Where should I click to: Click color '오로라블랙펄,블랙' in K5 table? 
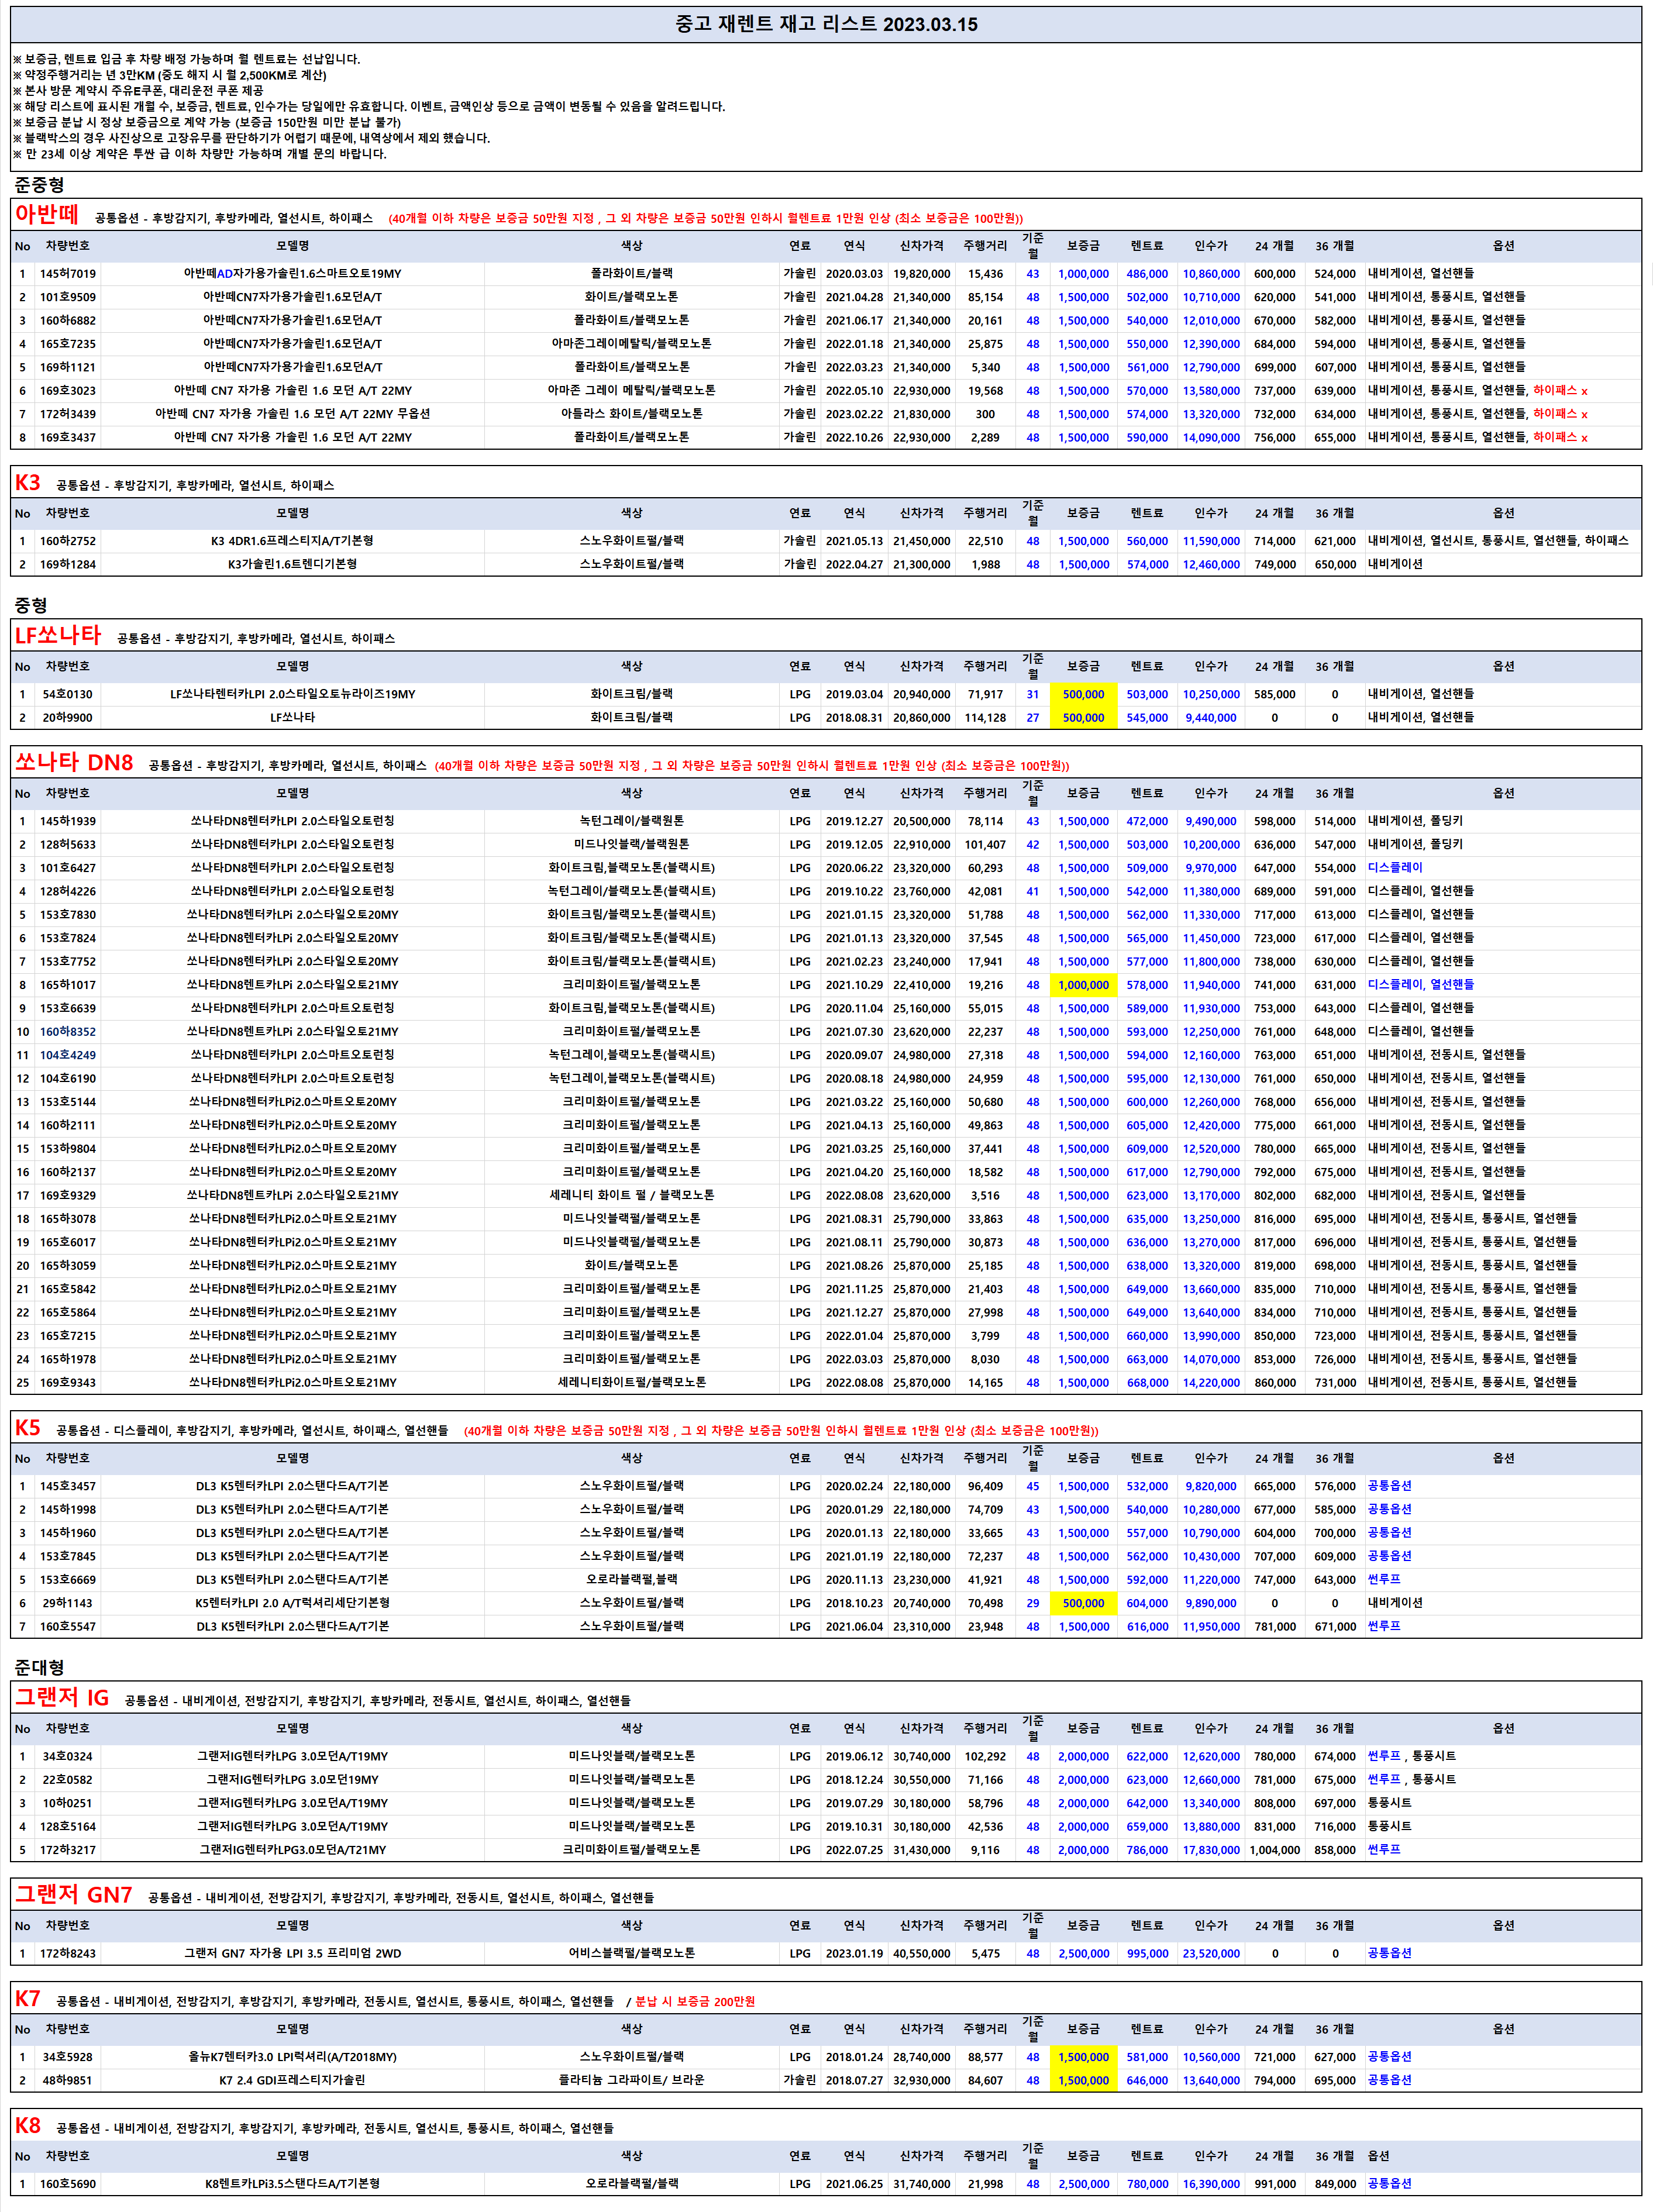coord(631,1580)
